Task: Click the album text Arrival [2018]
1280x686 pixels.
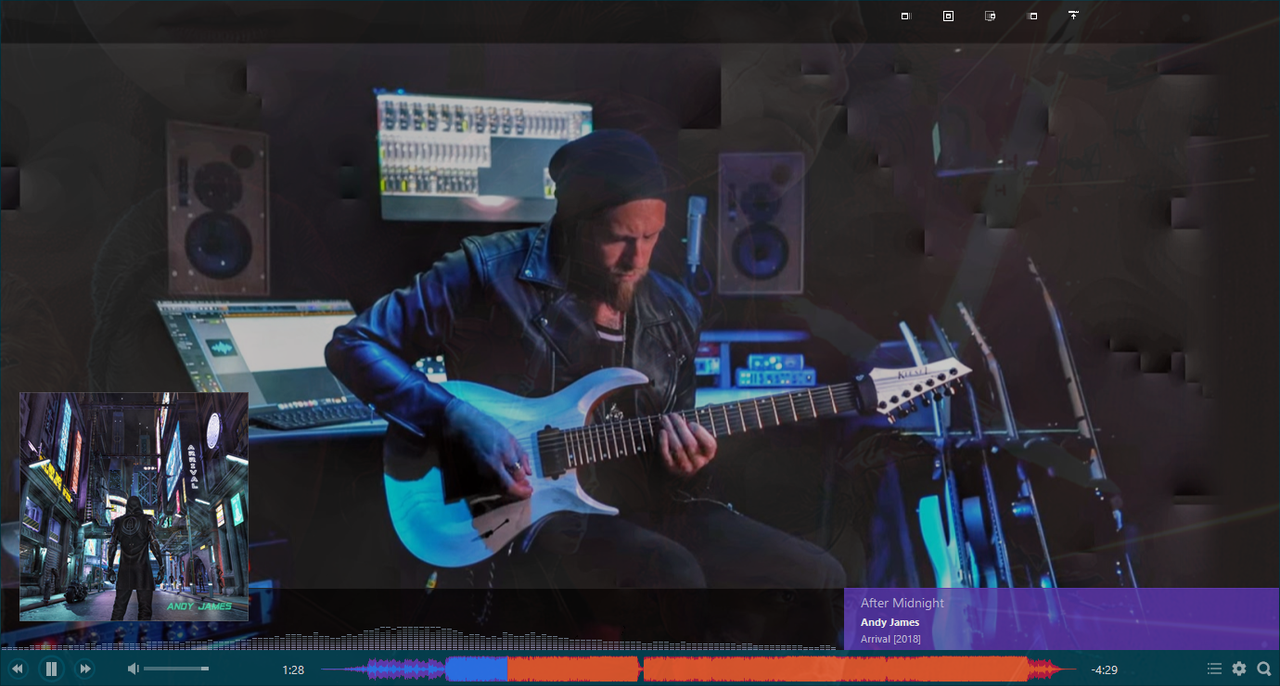Action: tap(891, 639)
